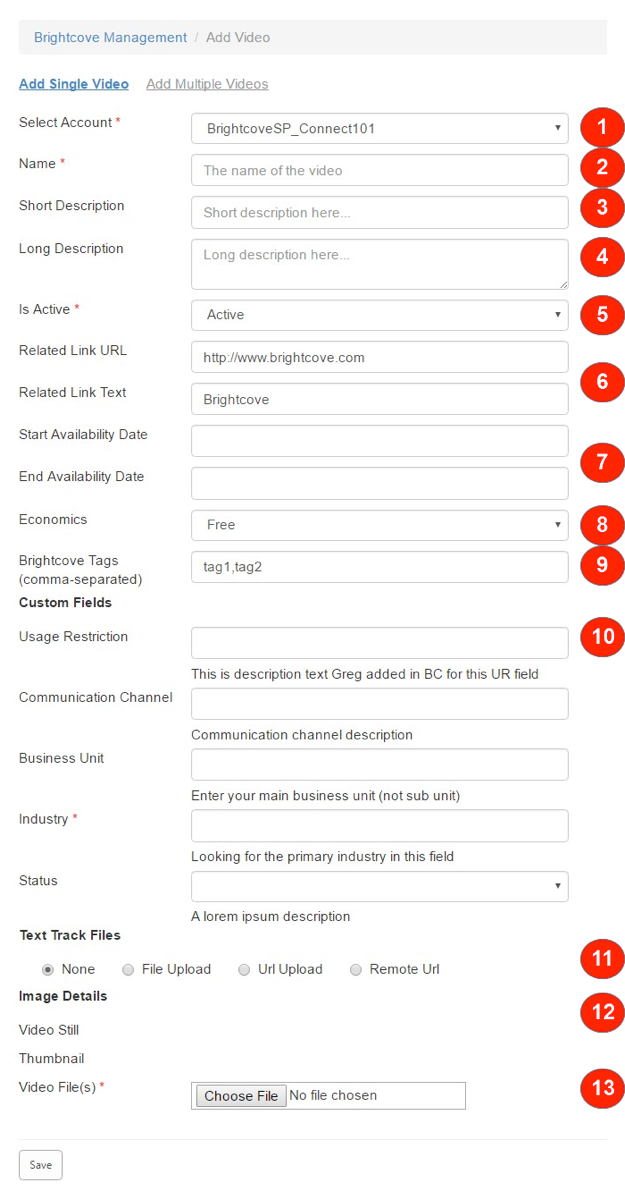Focus the video Name input field
The width and height of the screenshot is (625, 1200).
pyautogui.click(x=379, y=170)
